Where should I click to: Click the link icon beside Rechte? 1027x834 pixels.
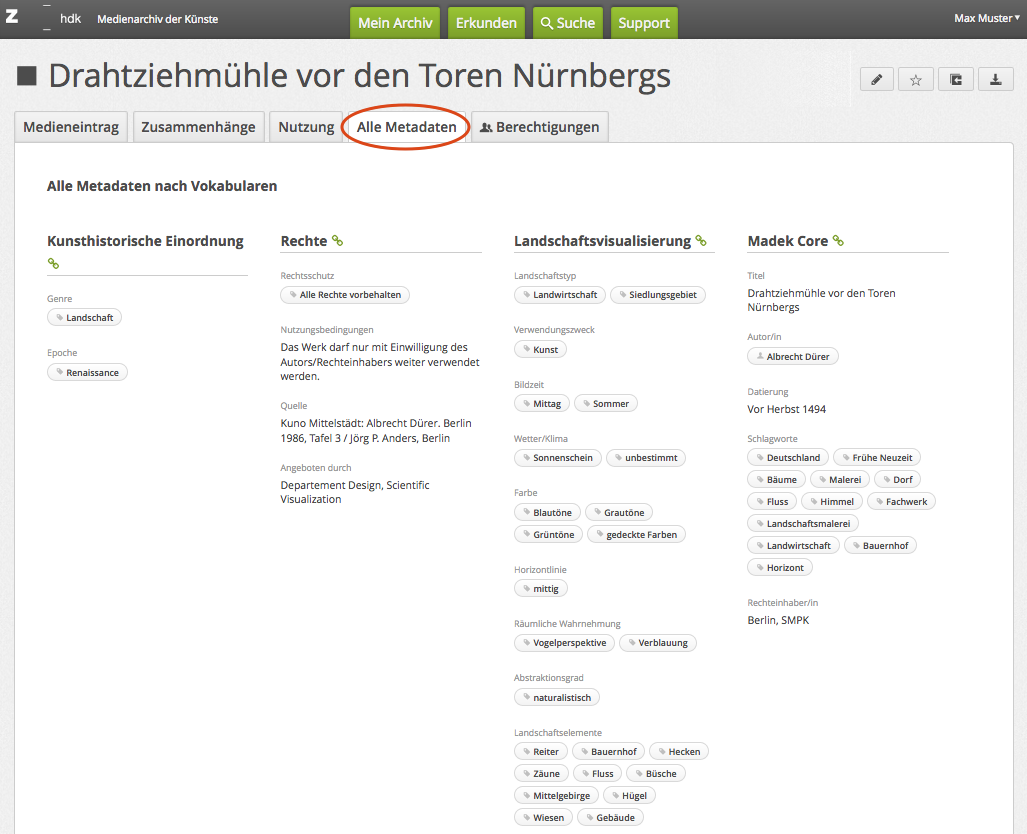point(337,241)
